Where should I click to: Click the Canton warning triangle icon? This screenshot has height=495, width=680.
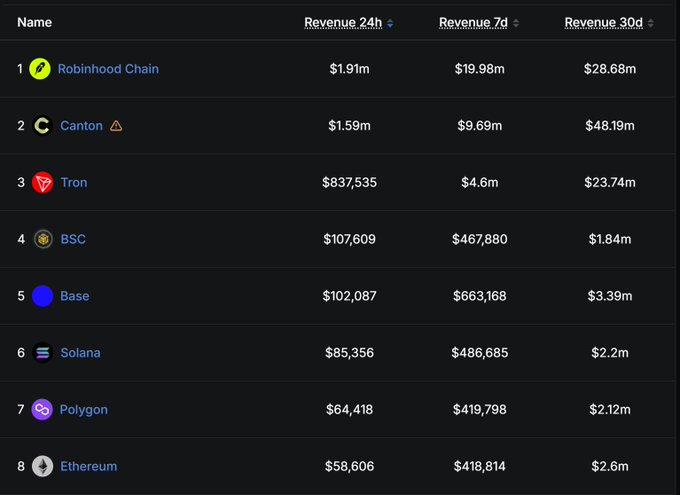[x=116, y=126]
